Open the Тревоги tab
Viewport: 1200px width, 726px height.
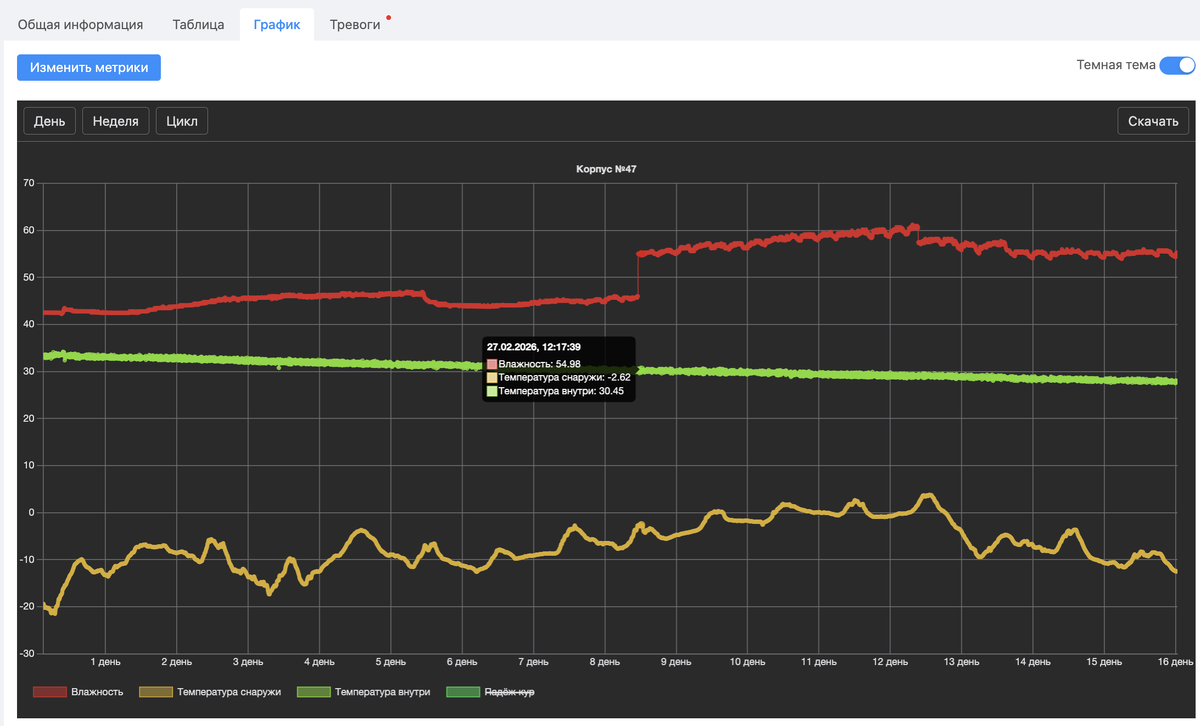pyautogui.click(x=355, y=24)
